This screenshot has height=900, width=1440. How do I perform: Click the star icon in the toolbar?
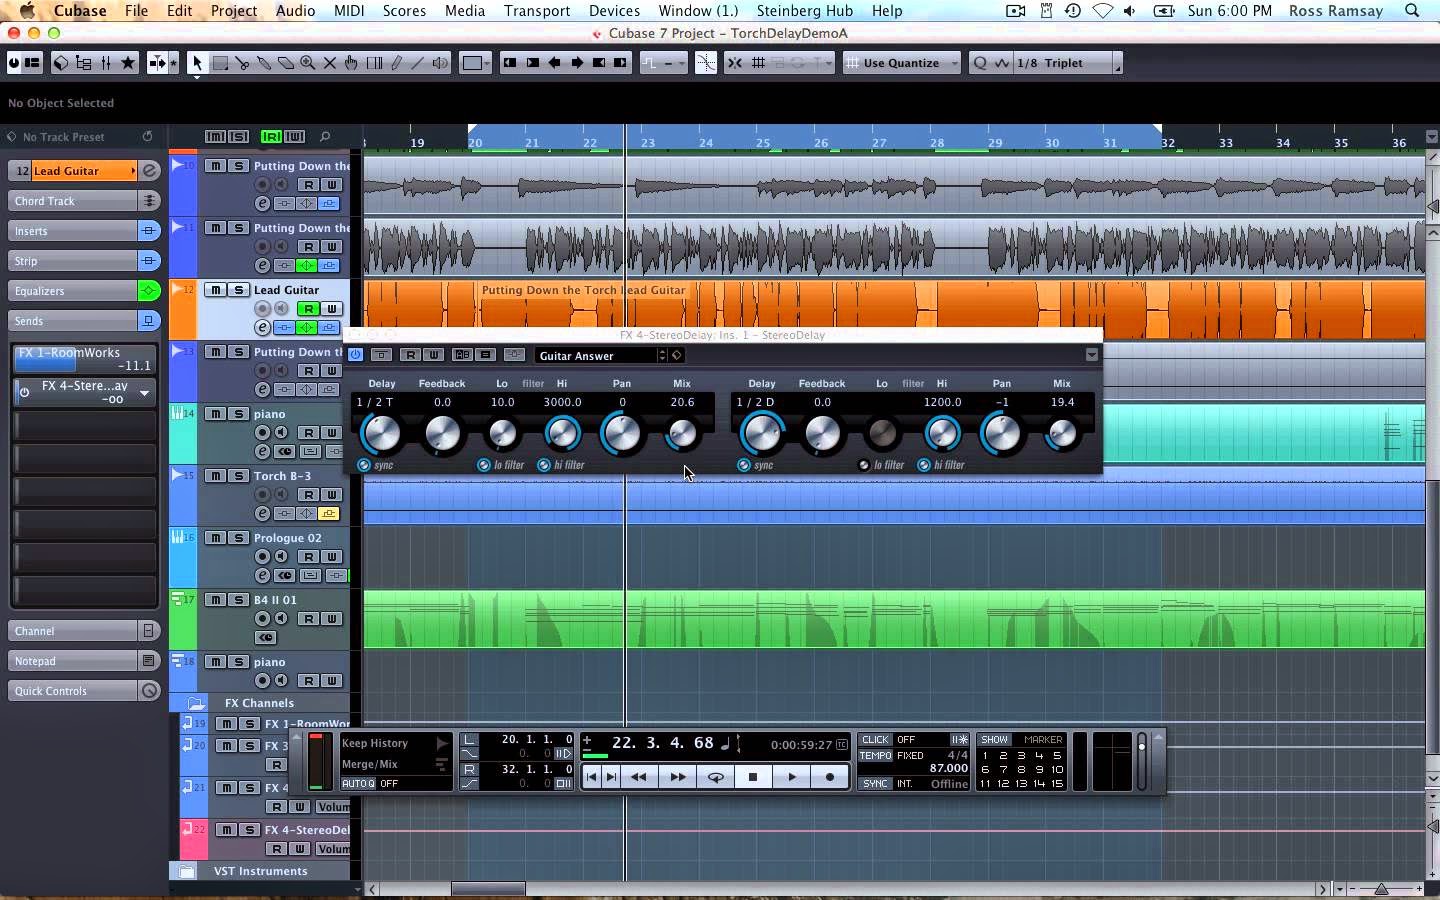[x=128, y=63]
